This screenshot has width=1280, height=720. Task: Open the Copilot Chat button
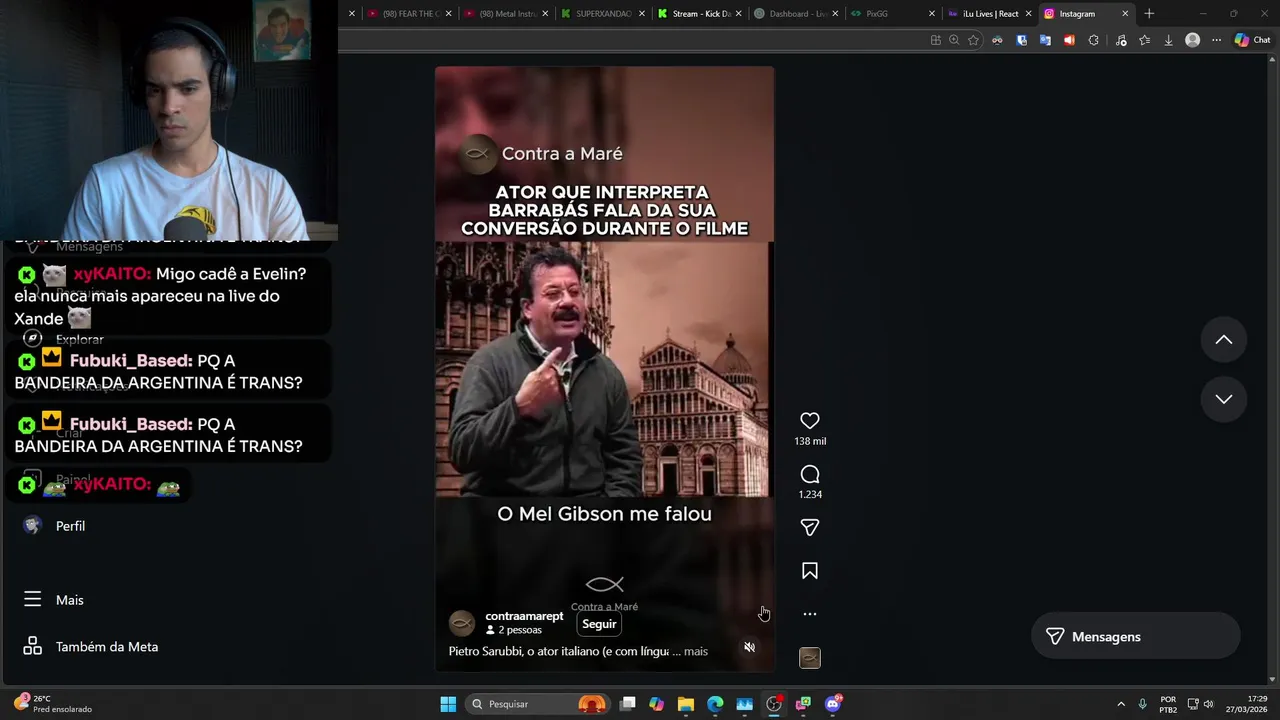(x=1252, y=40)
